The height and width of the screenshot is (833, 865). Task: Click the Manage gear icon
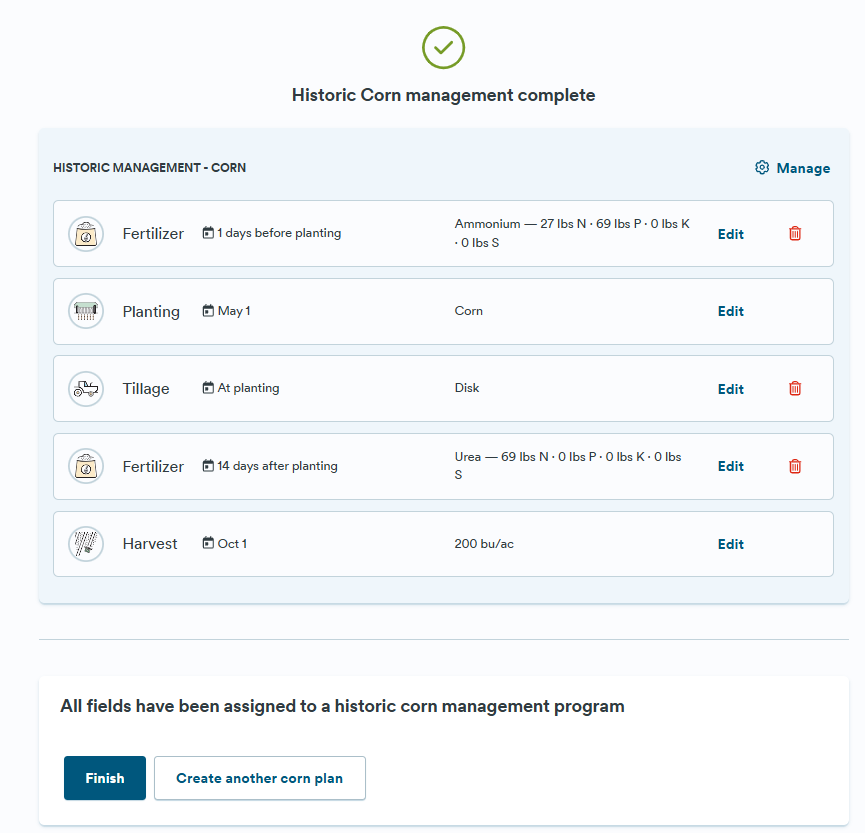pyautogui.click(x=762, y=168)
